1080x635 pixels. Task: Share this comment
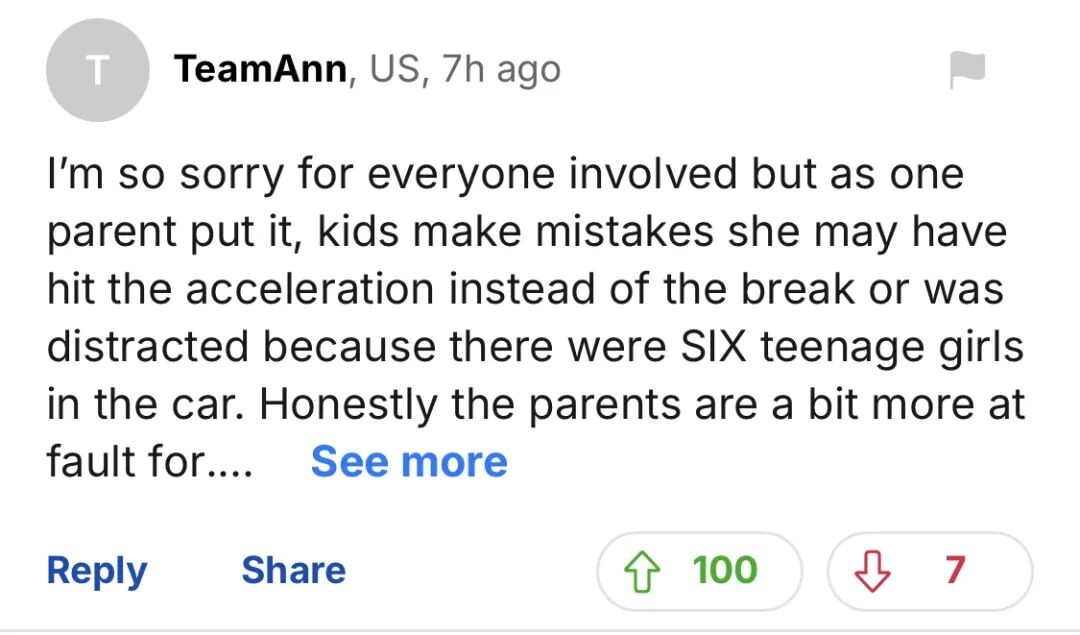point(293,570)
